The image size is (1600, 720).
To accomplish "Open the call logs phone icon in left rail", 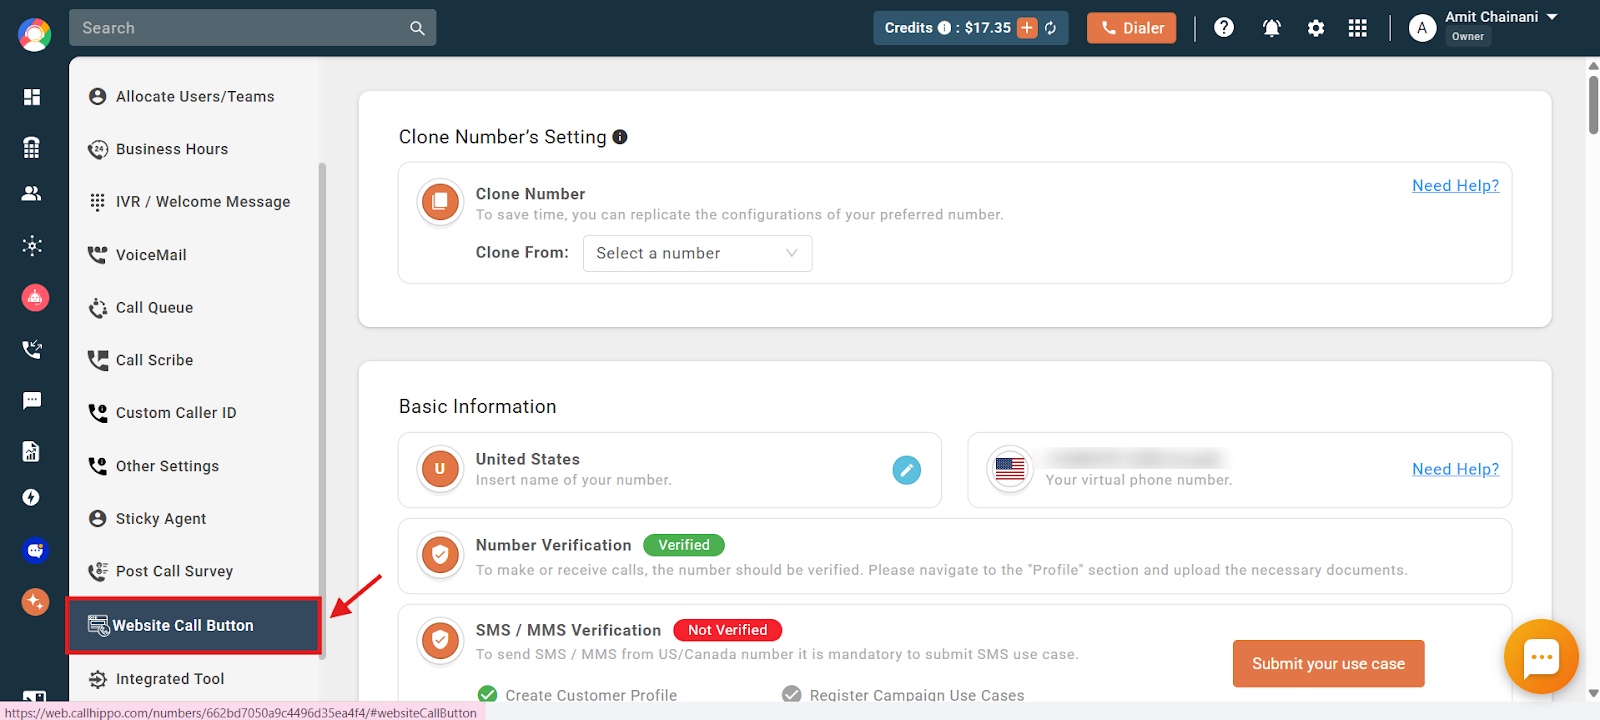I will [x=32, y=349].
